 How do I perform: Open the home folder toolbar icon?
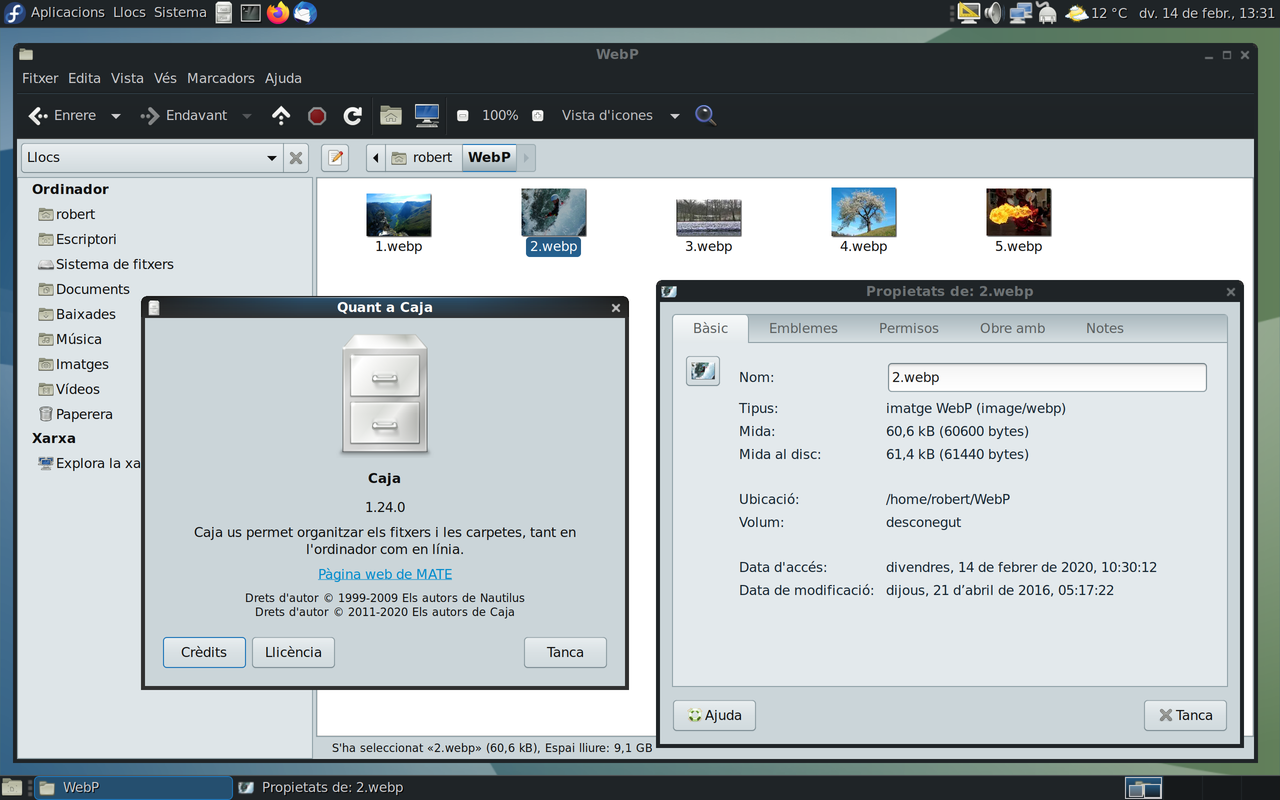tap(391, 116)
